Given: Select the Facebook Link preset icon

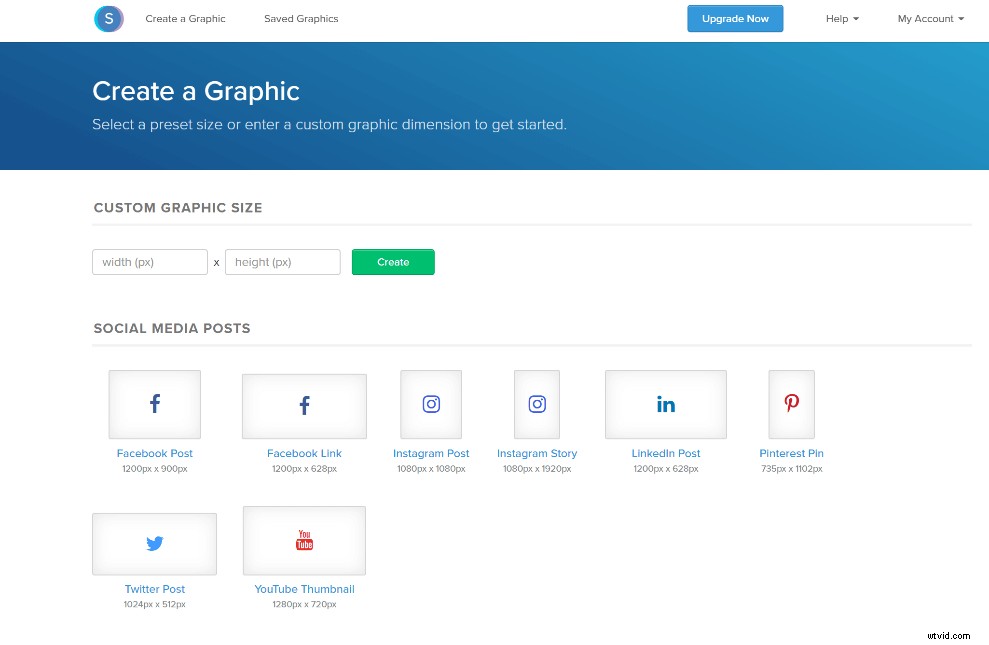Looking at the screenshot, I should pos(304,405).
